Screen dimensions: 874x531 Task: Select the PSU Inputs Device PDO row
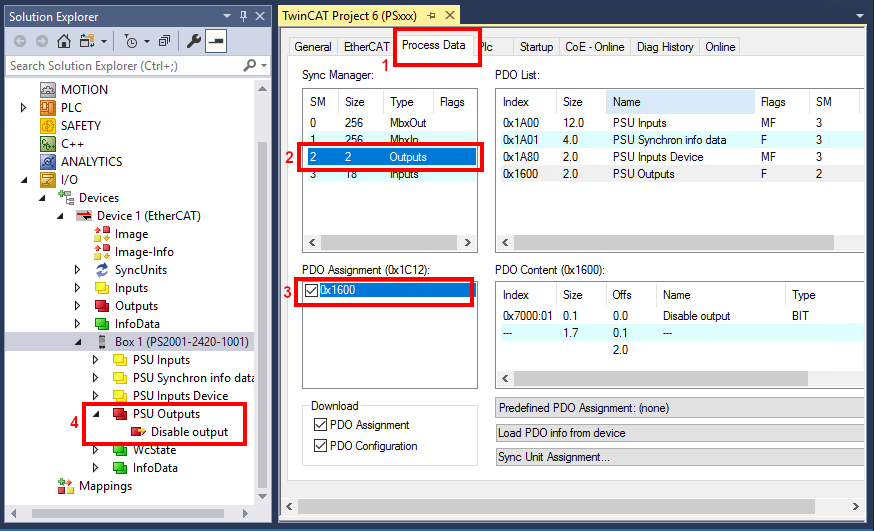click(680, 157)
